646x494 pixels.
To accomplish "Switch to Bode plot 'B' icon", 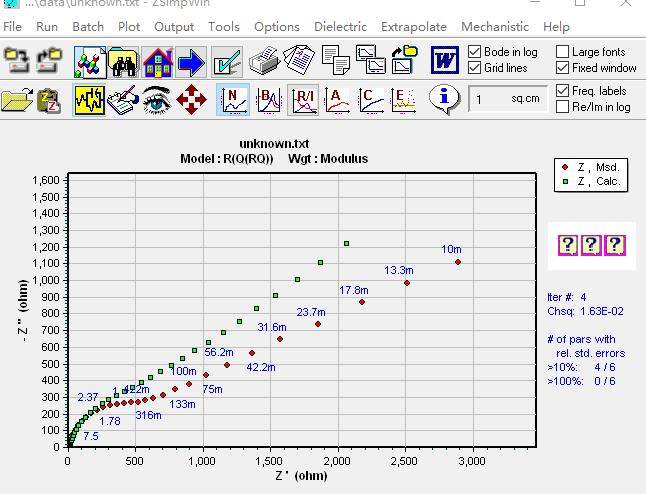I will point(268,100).
